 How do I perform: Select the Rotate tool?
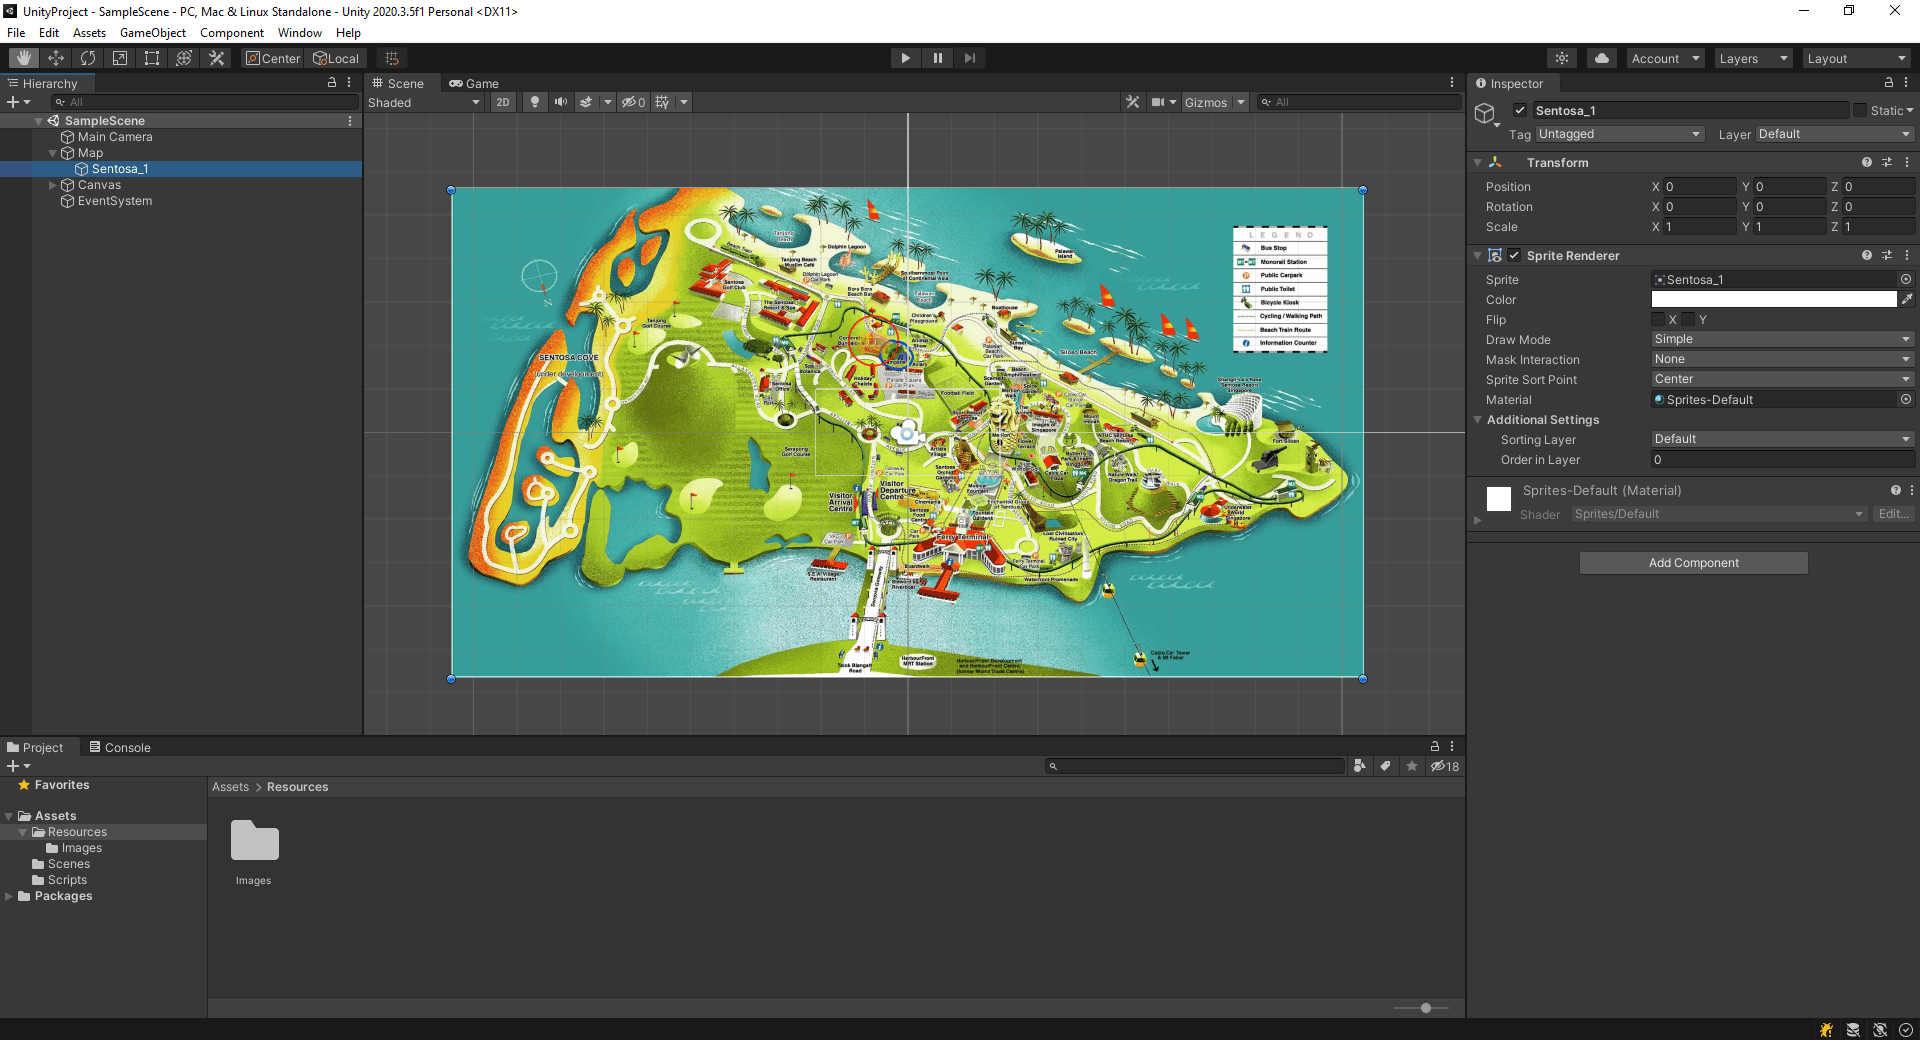pos(88,57)
